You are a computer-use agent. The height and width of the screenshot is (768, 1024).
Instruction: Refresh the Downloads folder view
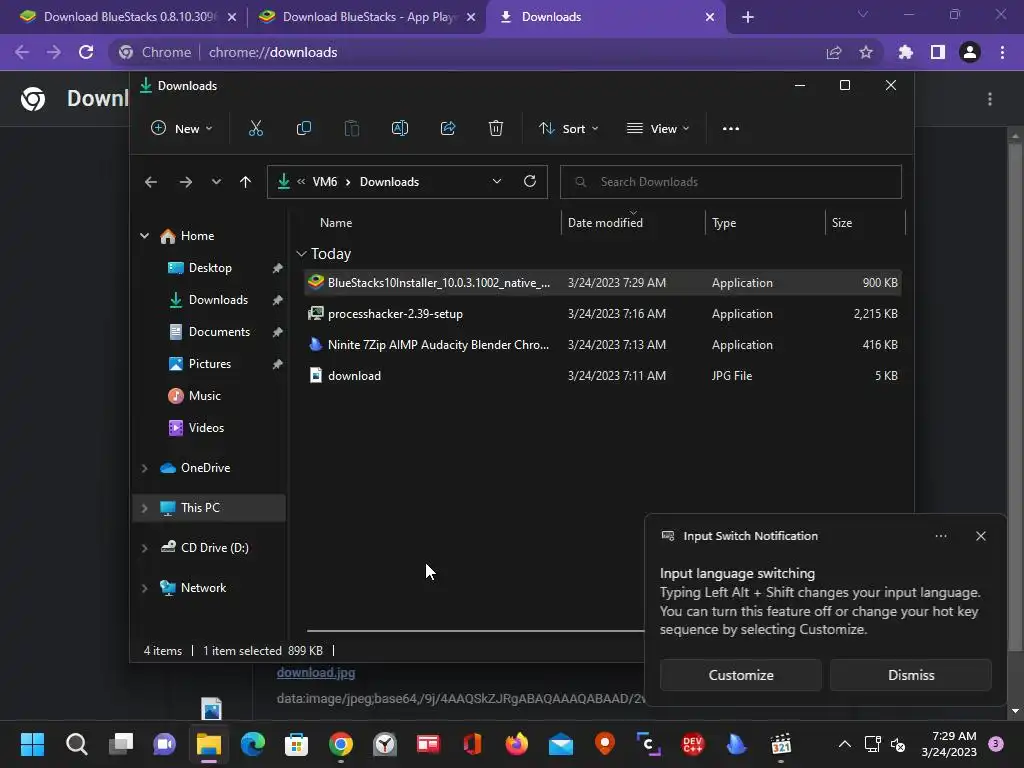click(x=530, y=181)
